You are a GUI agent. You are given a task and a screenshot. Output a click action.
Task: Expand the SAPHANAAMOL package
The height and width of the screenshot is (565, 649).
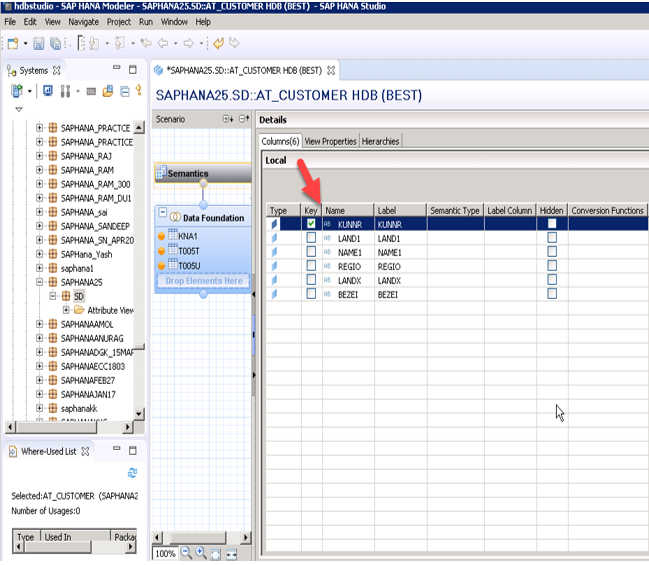pyautogui.click(x=39, y=324)
